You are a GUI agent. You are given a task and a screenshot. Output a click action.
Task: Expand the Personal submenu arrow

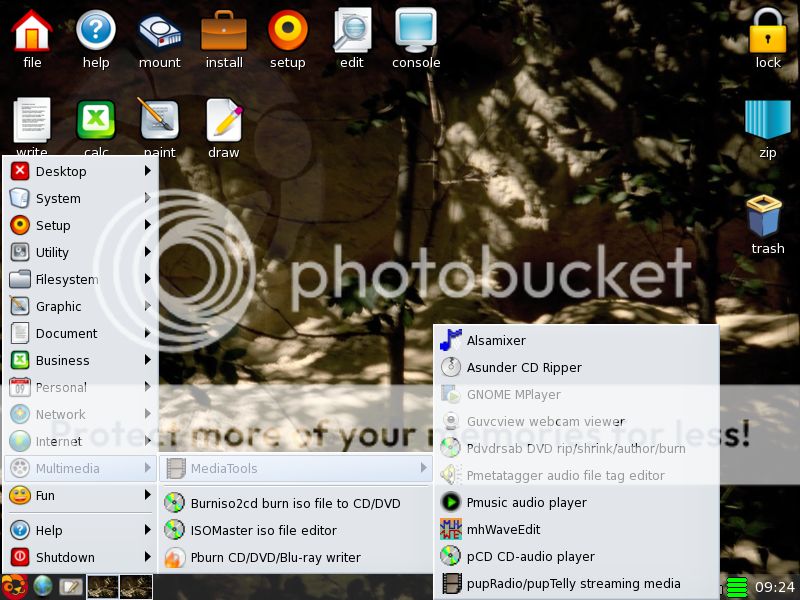(x=147, y=387)
